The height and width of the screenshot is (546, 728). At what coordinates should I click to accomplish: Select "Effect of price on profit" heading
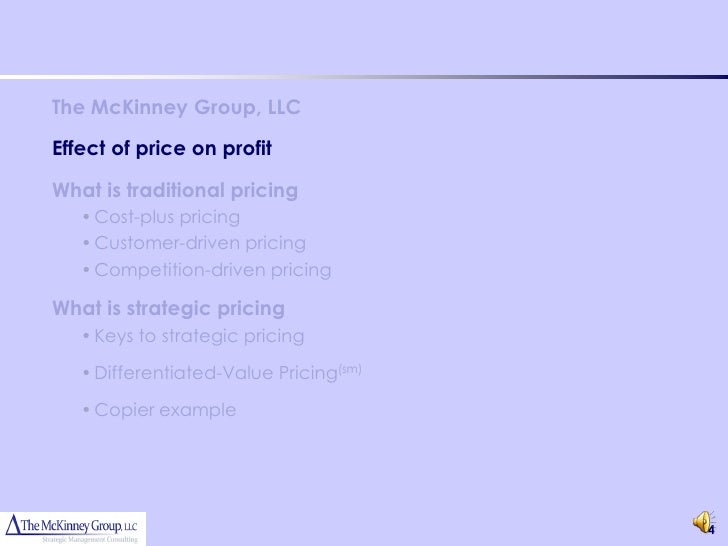click(x=162, y=148)
